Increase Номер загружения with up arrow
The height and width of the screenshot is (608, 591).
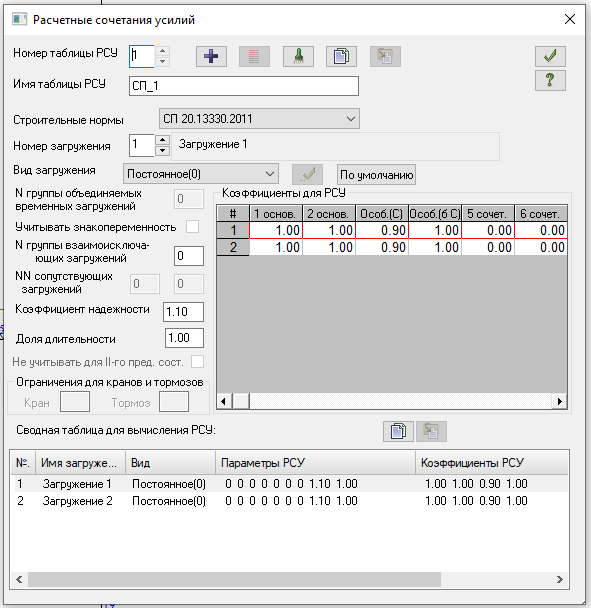coord(162,140)
